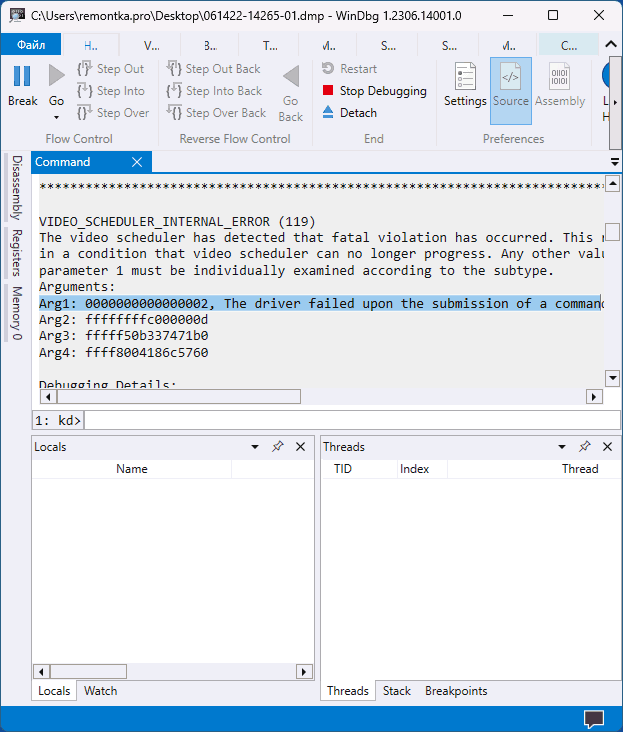The image size is (623, 732).
Task: Pin the Locals panel
Action: pyautogui.click(x=278, y=447)
